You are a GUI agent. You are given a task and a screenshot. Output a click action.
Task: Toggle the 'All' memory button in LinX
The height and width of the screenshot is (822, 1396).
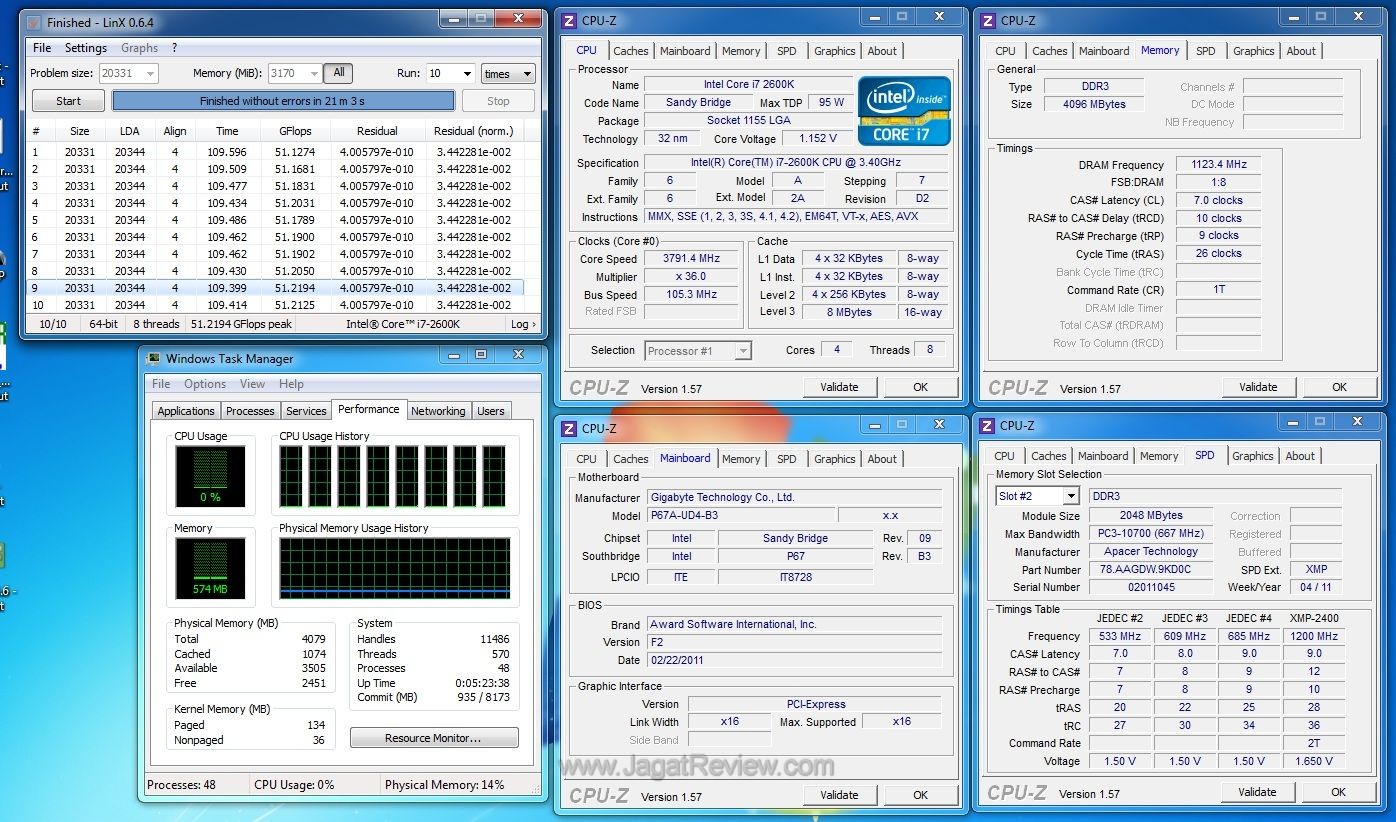point(339,73)
